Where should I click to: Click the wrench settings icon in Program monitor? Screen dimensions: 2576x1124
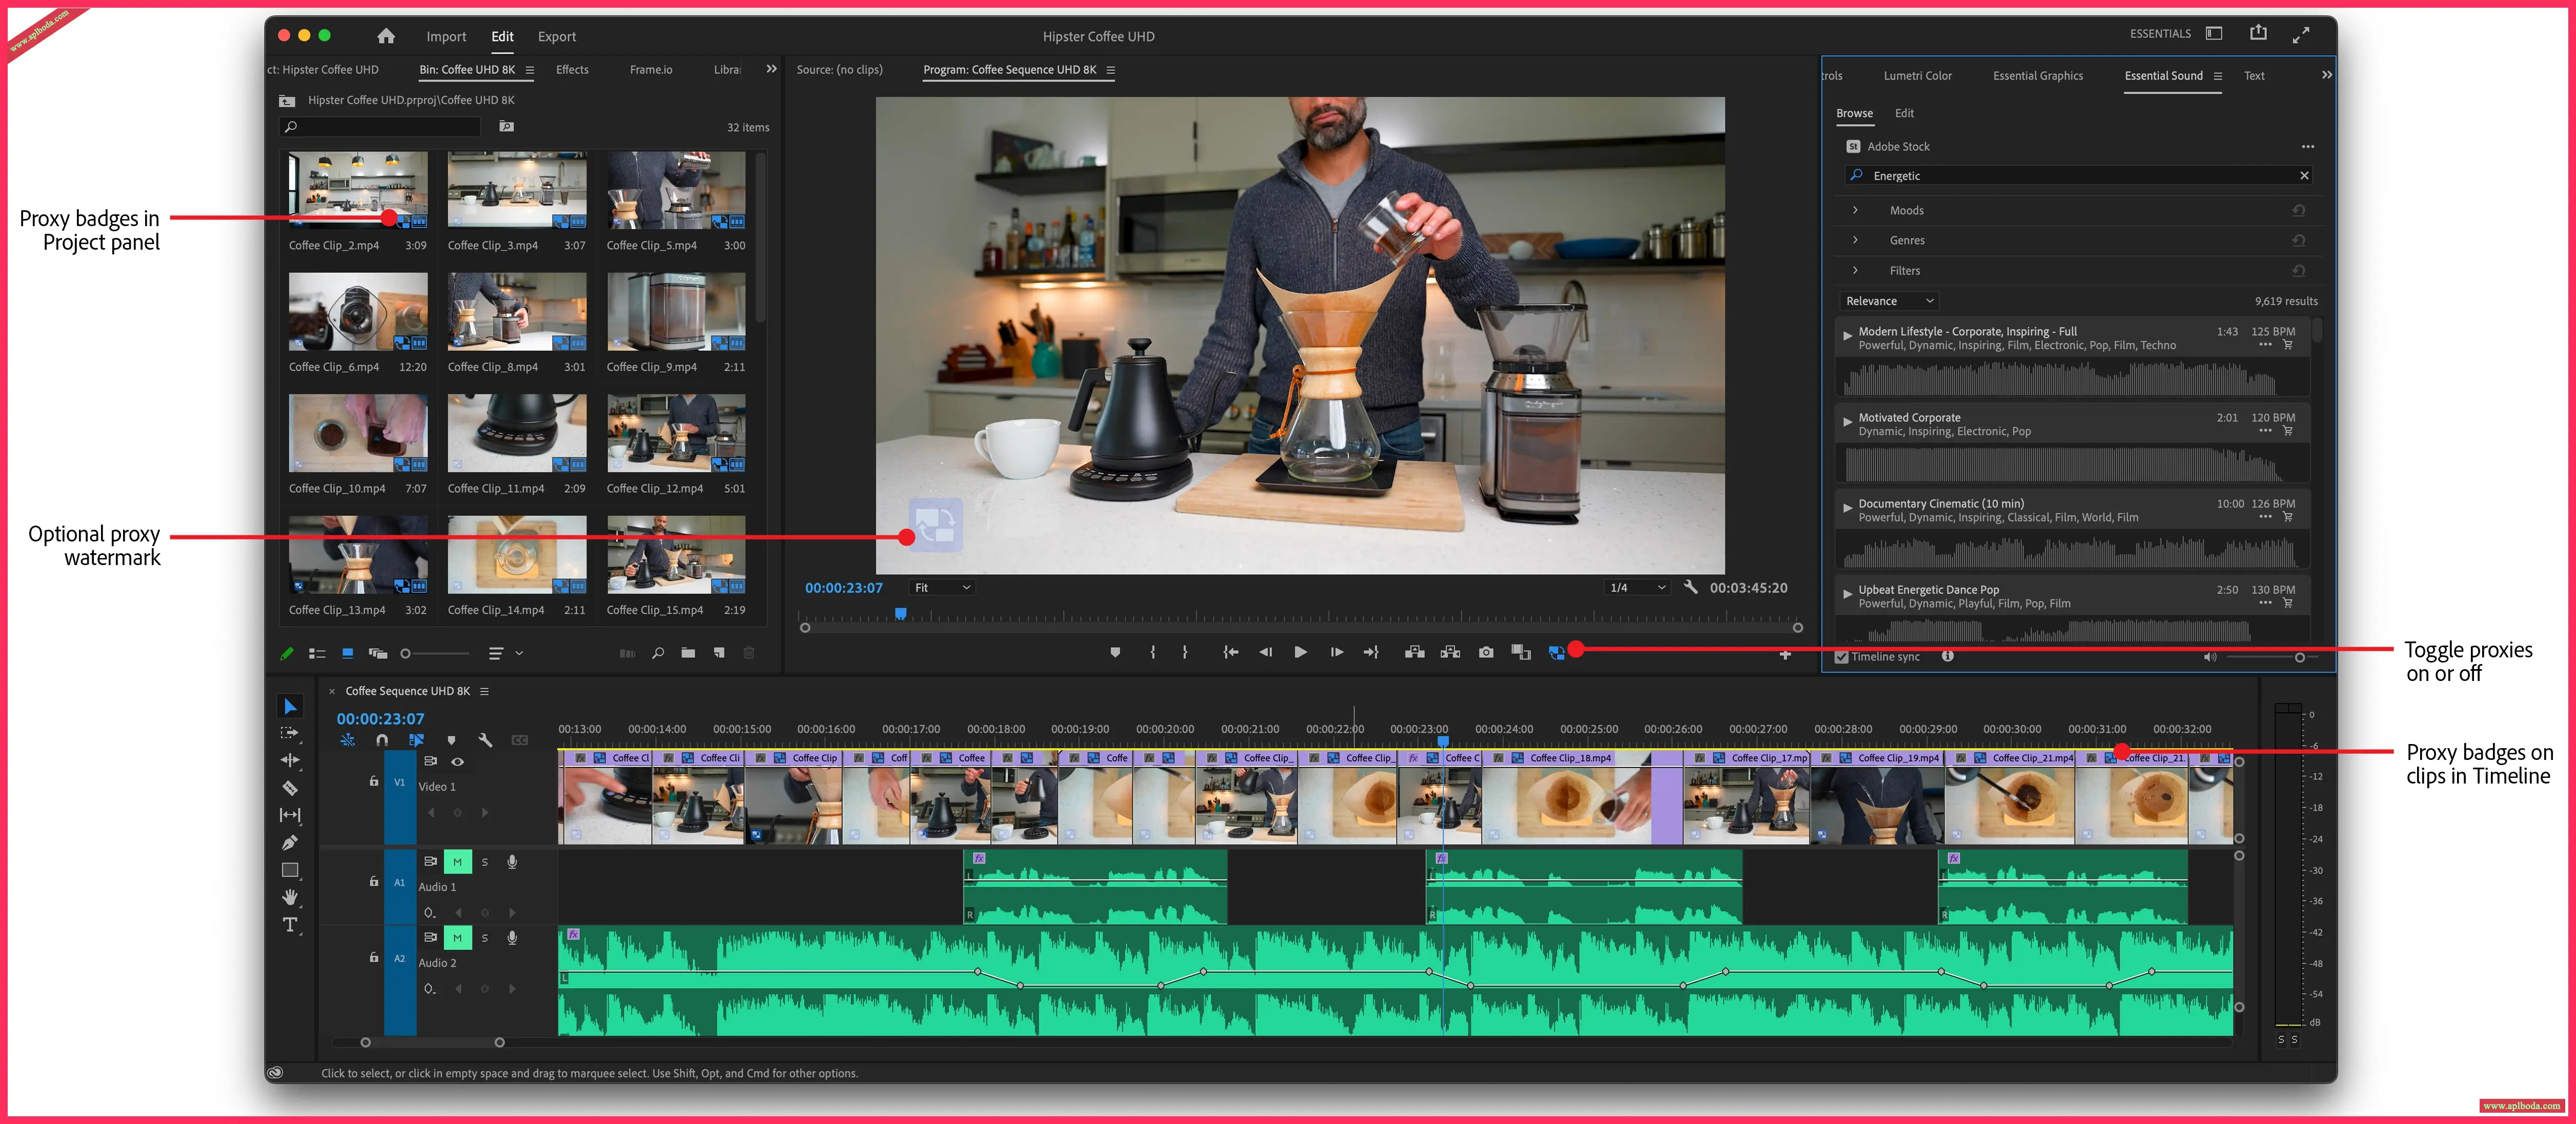click(1690, 588)
